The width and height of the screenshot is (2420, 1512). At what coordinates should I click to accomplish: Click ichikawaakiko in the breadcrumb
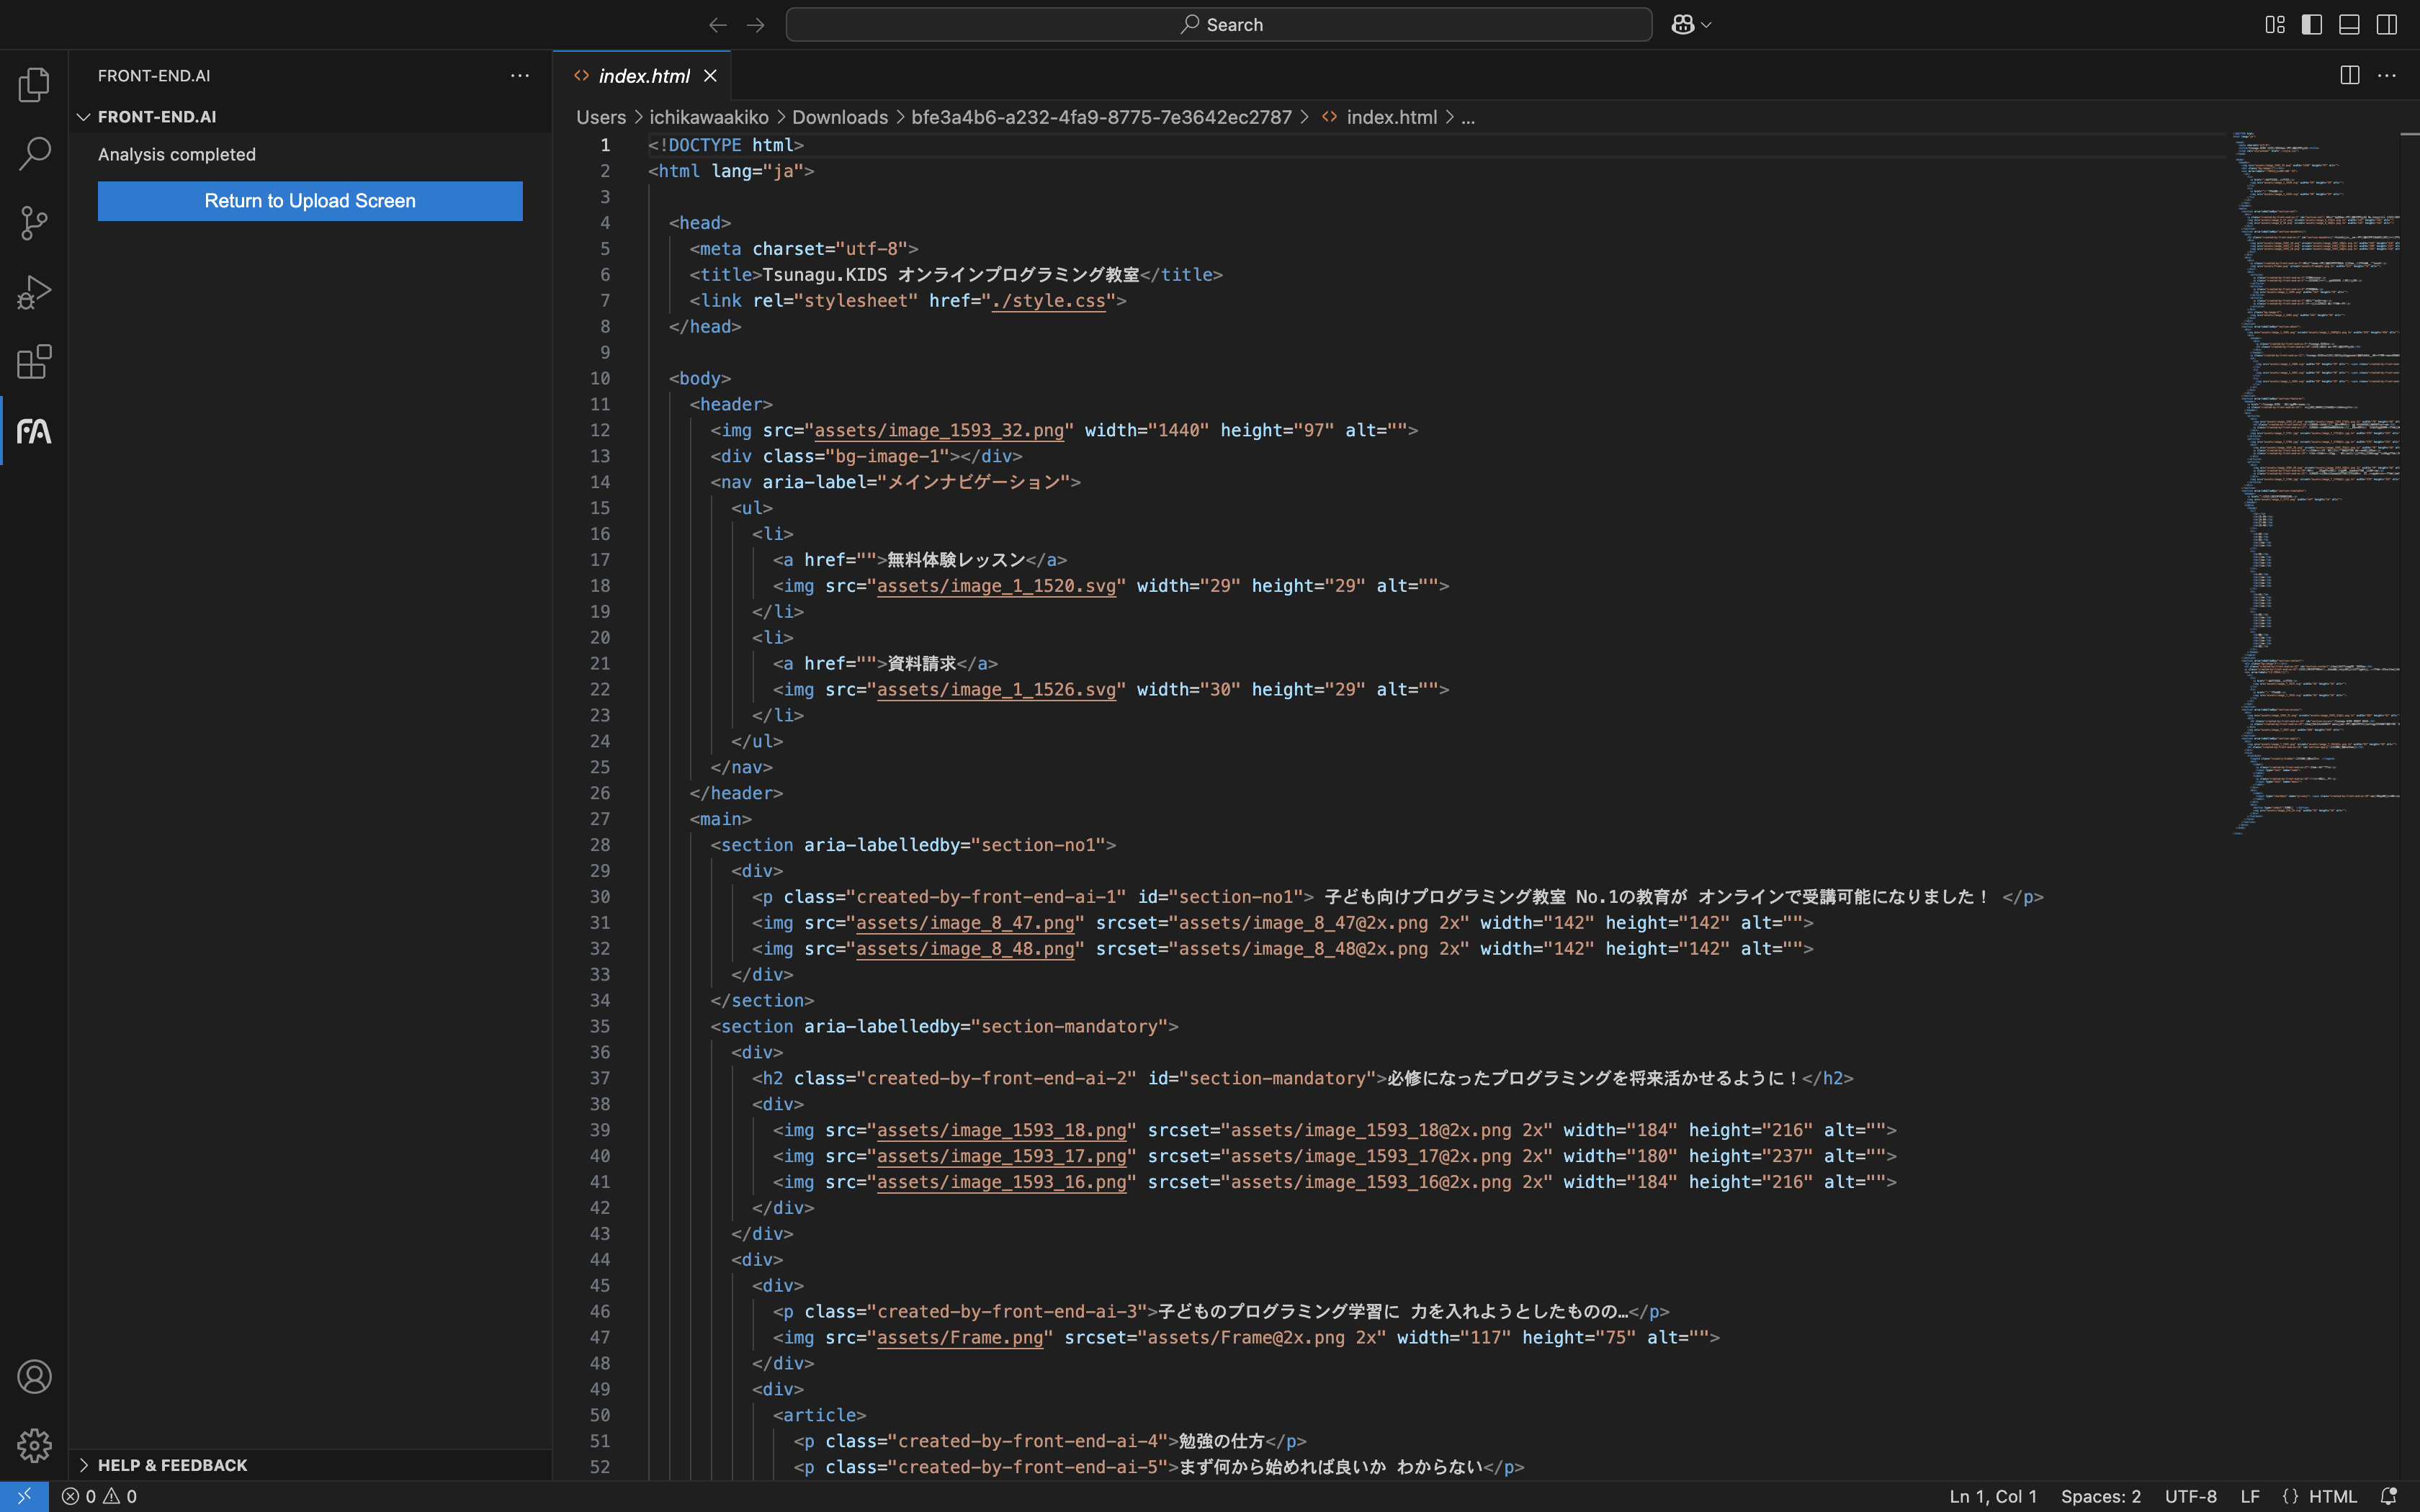coord(709,117)
